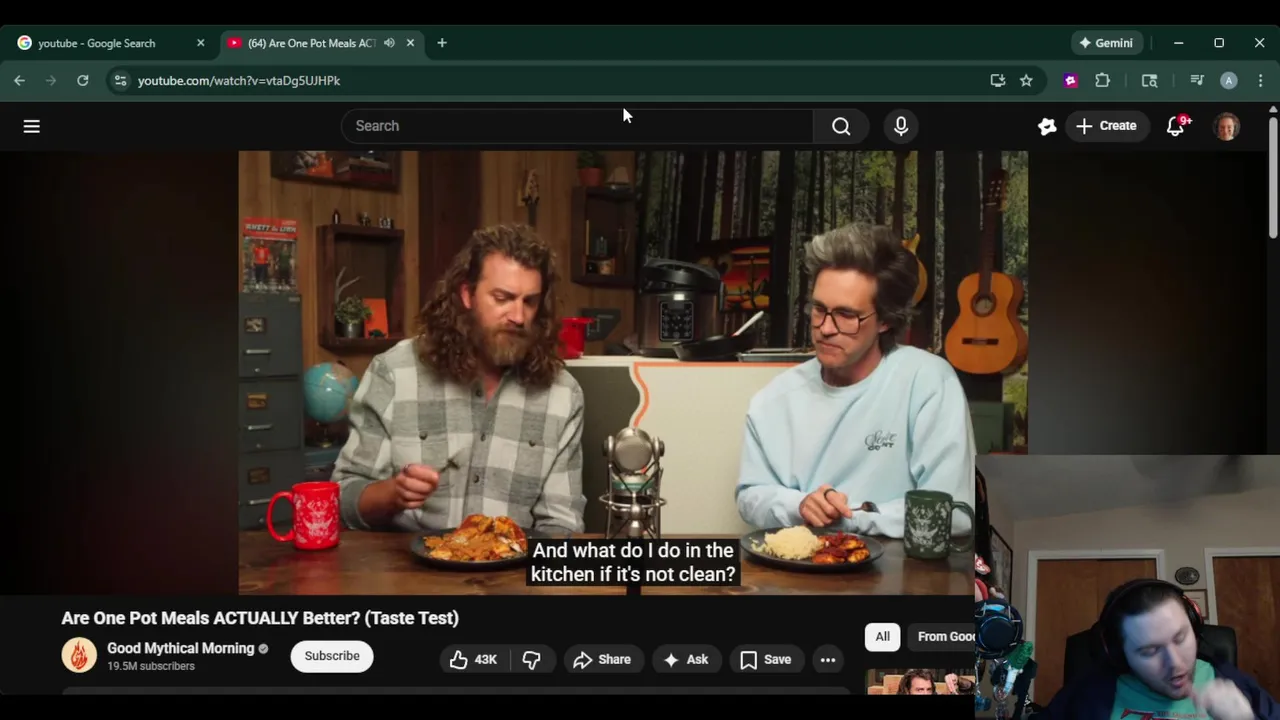
Task: Bookmark this page with the star
Action: click(1026, 80)
